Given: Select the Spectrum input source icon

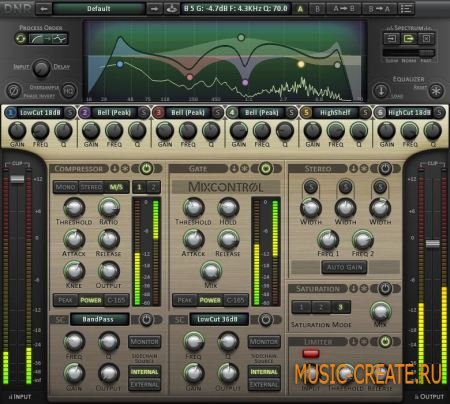Looking at the screenshot, I should [x=391, y=39].
